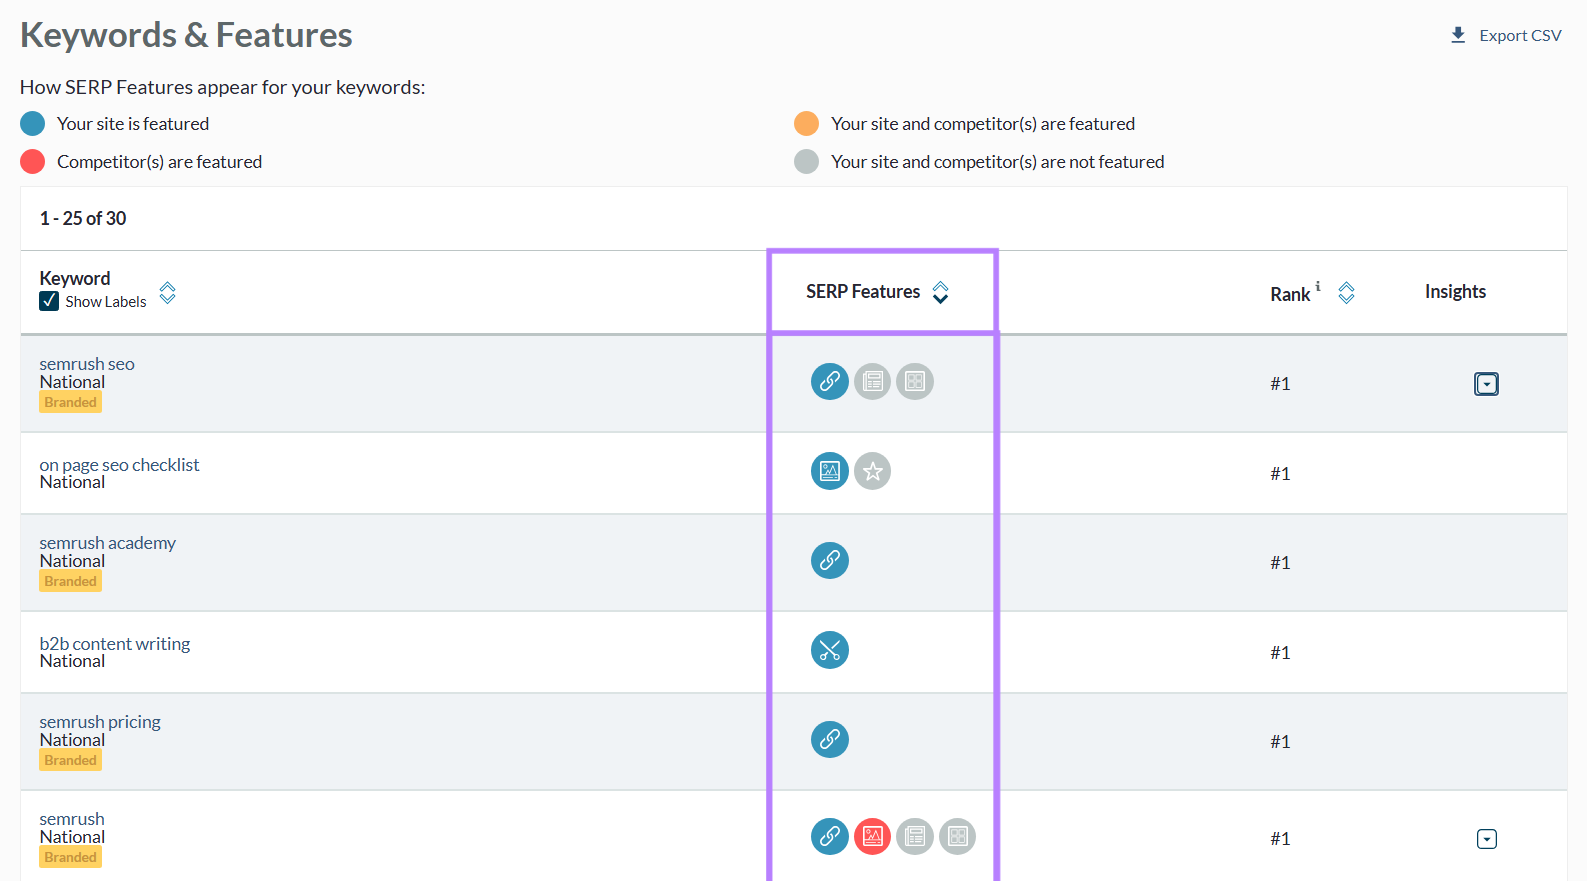Sort by SERP Features using the arrows
Viewport: 1587px width, 881px height.
point(940,292)
